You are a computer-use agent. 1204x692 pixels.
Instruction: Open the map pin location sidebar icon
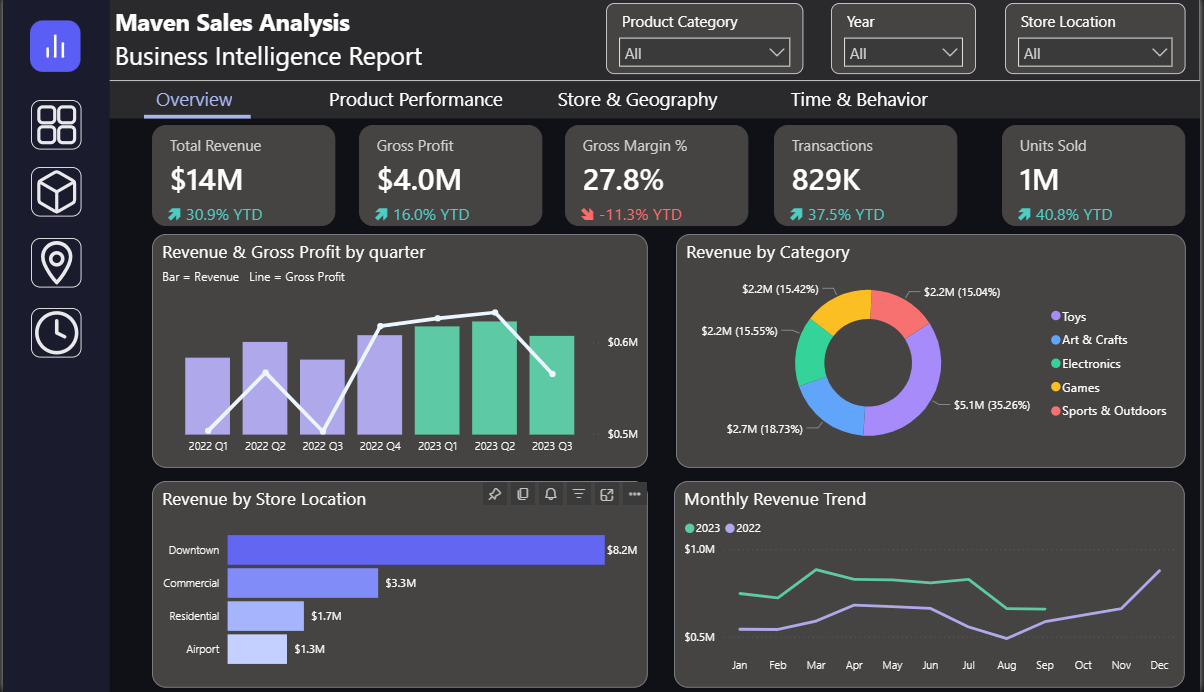[x=56, y=262]
